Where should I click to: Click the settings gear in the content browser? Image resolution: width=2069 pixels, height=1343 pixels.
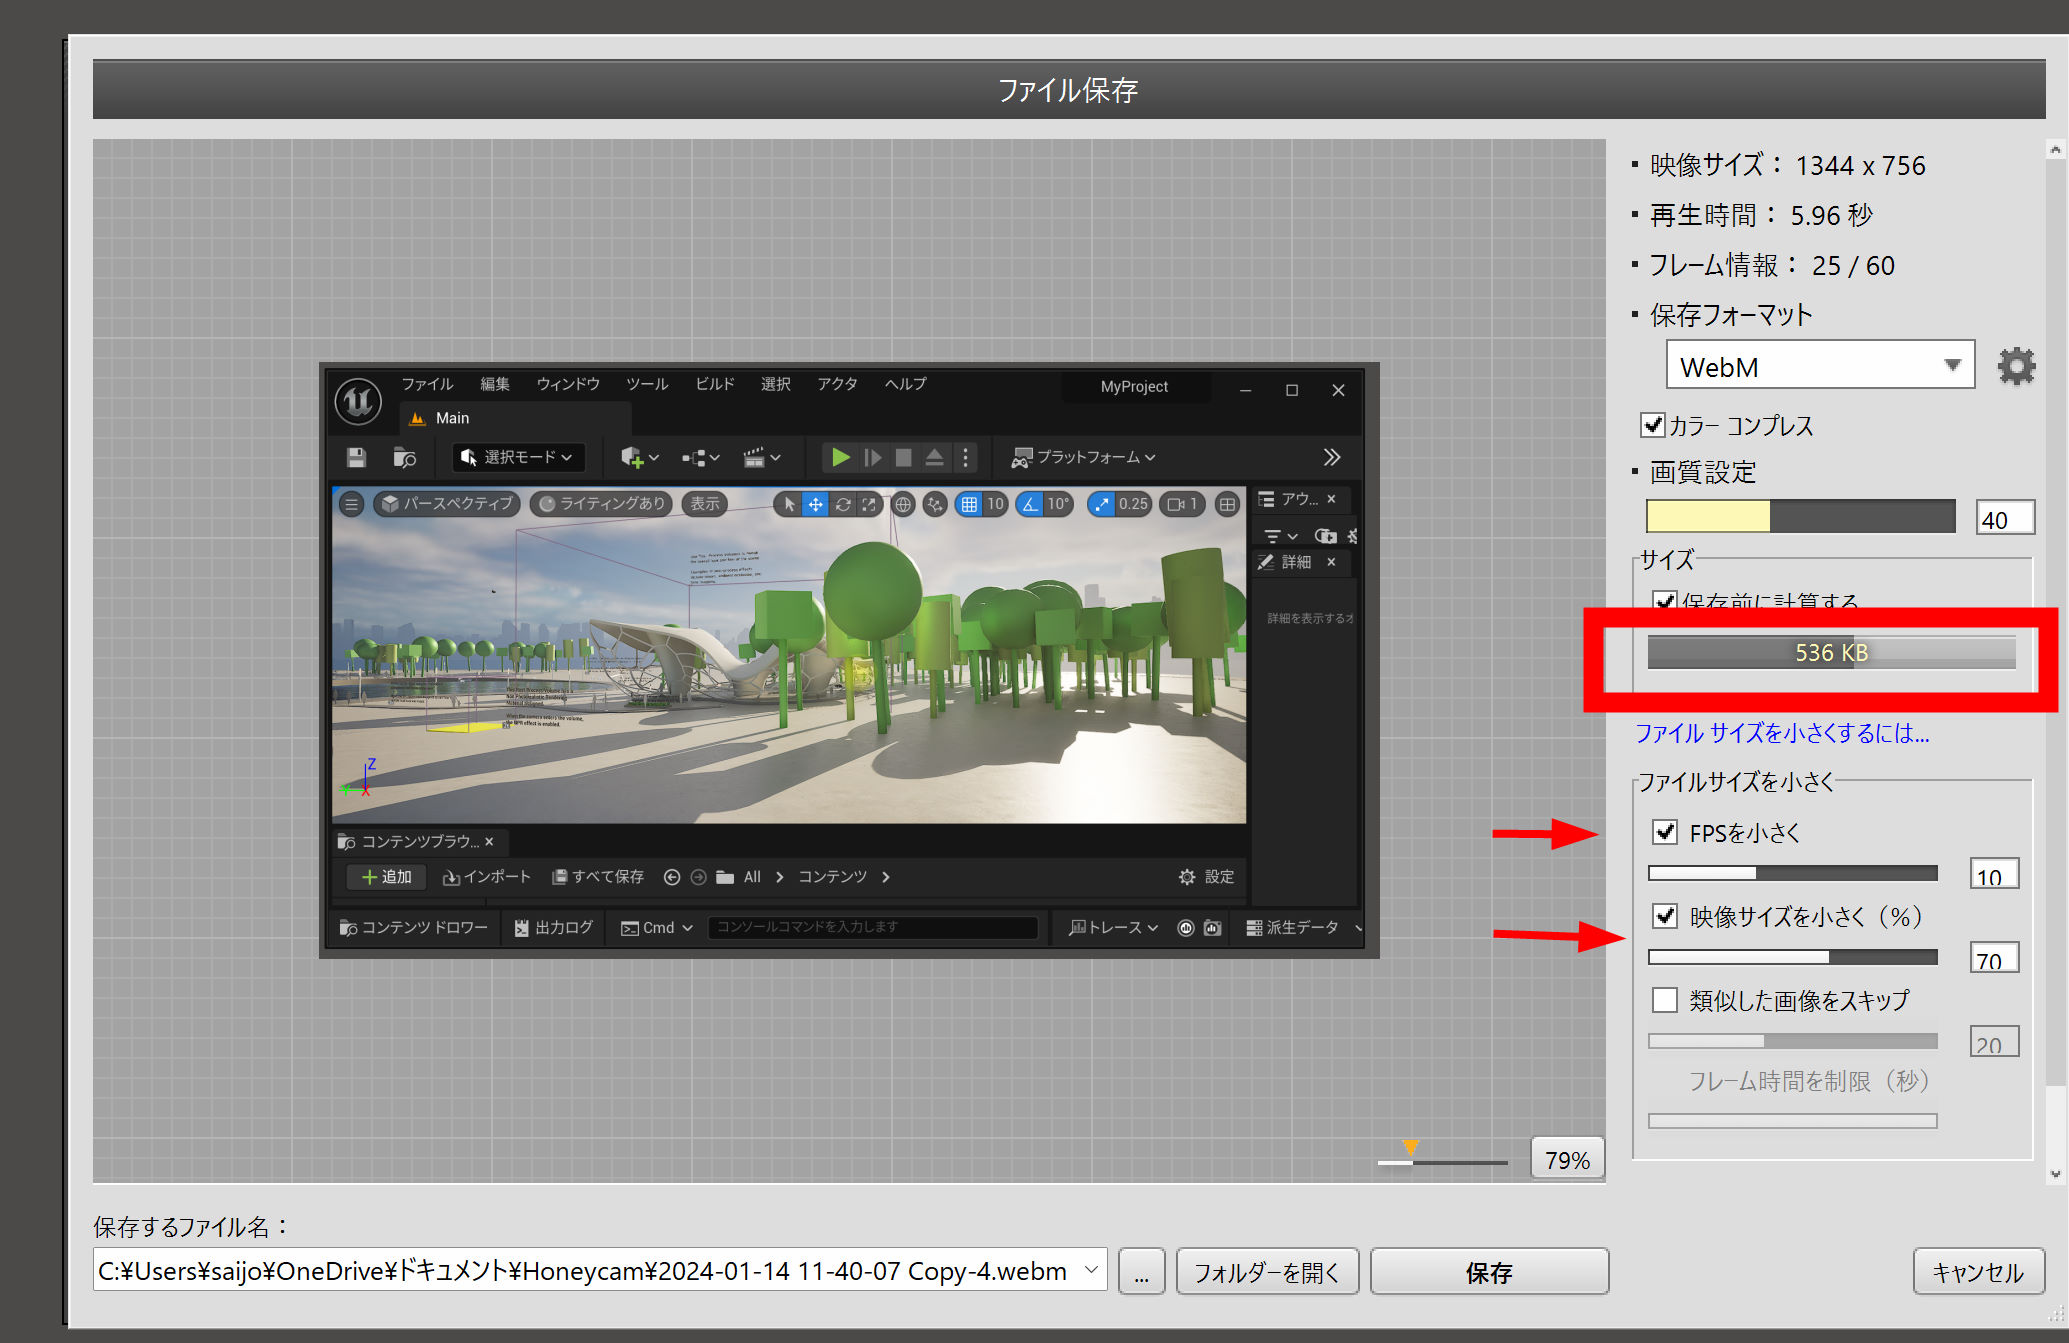coord(1187,877)
